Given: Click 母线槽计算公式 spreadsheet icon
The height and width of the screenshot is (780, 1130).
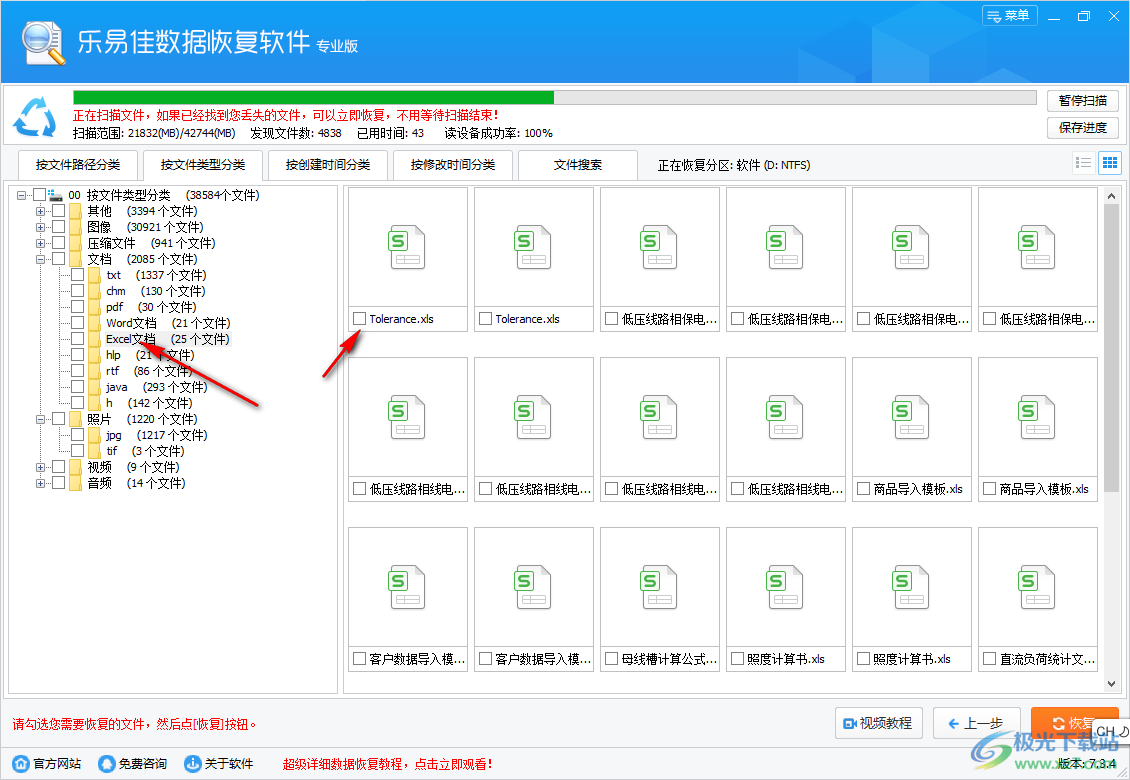Looking at the screenshot, I should click(x=659, y=588).
